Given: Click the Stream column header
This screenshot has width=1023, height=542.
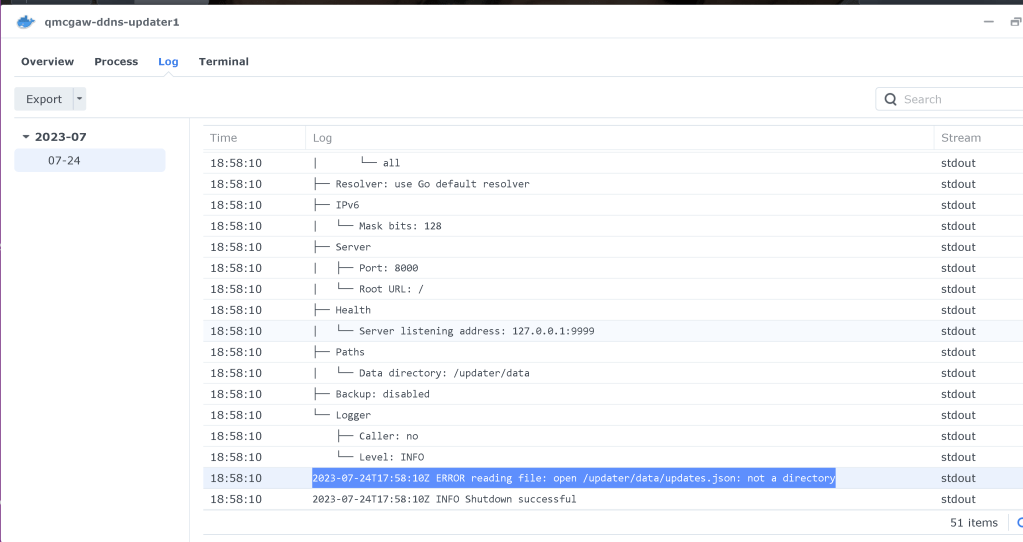Looking at the screenshot, I should 978,138.
